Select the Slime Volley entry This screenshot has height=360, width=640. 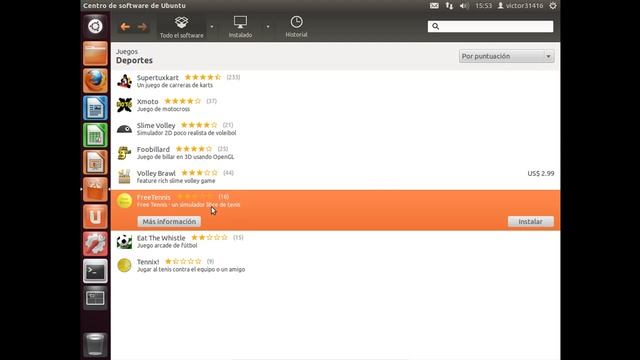(x=335, y=129)
